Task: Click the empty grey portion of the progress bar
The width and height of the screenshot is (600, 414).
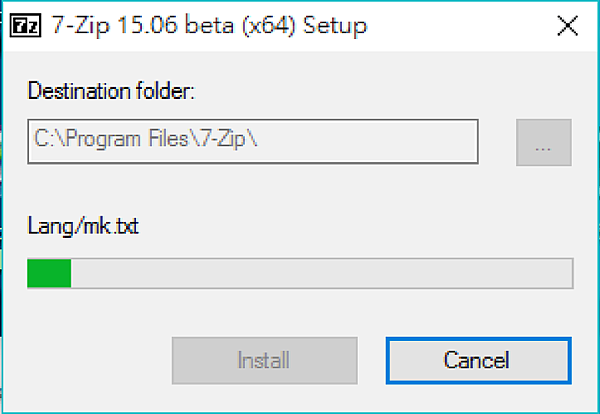Action: pyautogui.click(x=321, y=273)
